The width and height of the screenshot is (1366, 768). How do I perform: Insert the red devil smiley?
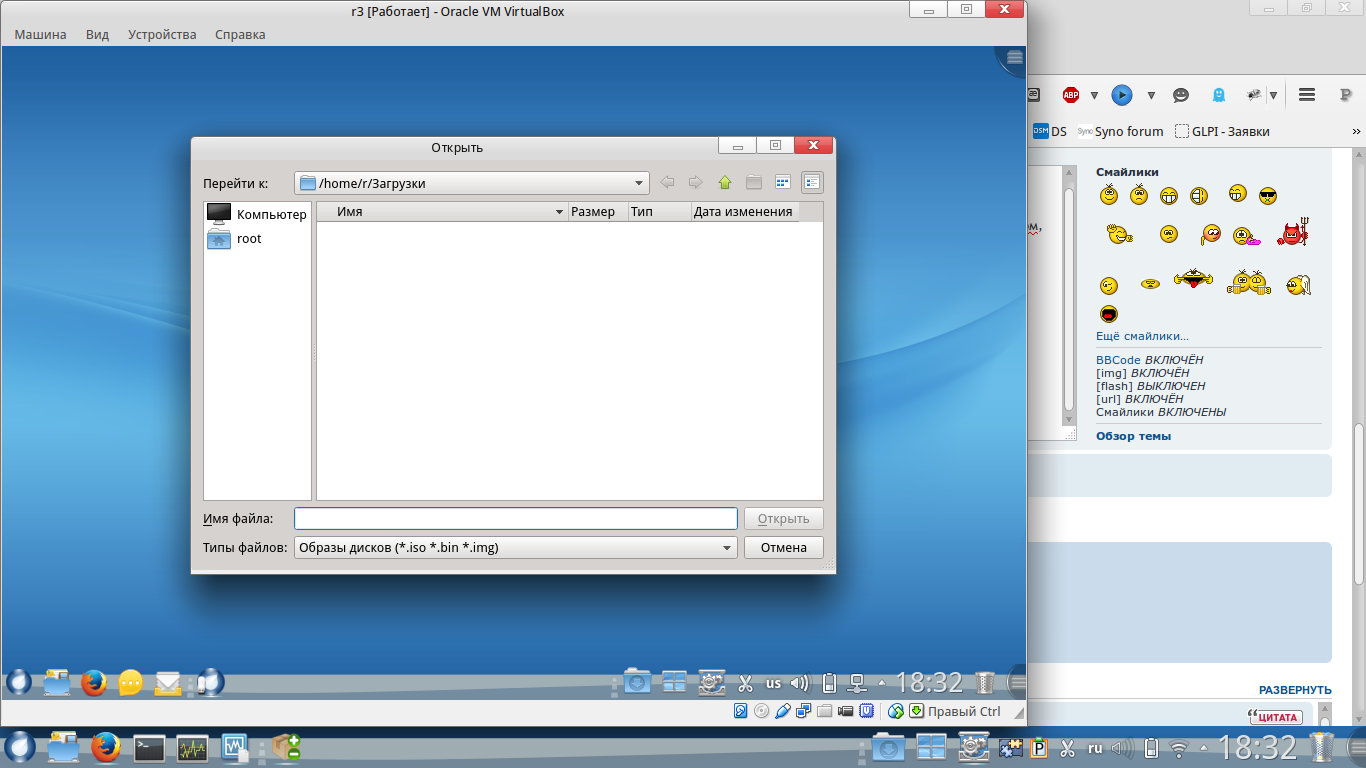click(x=1292, y=234)
